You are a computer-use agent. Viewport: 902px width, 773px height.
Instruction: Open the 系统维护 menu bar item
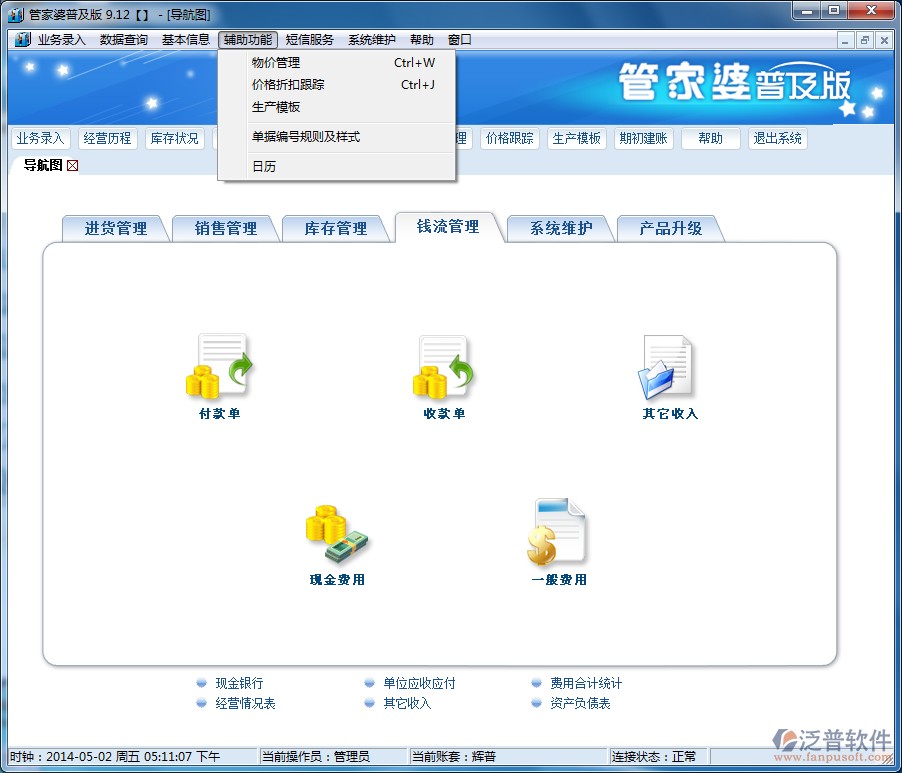tap(372, 40)
